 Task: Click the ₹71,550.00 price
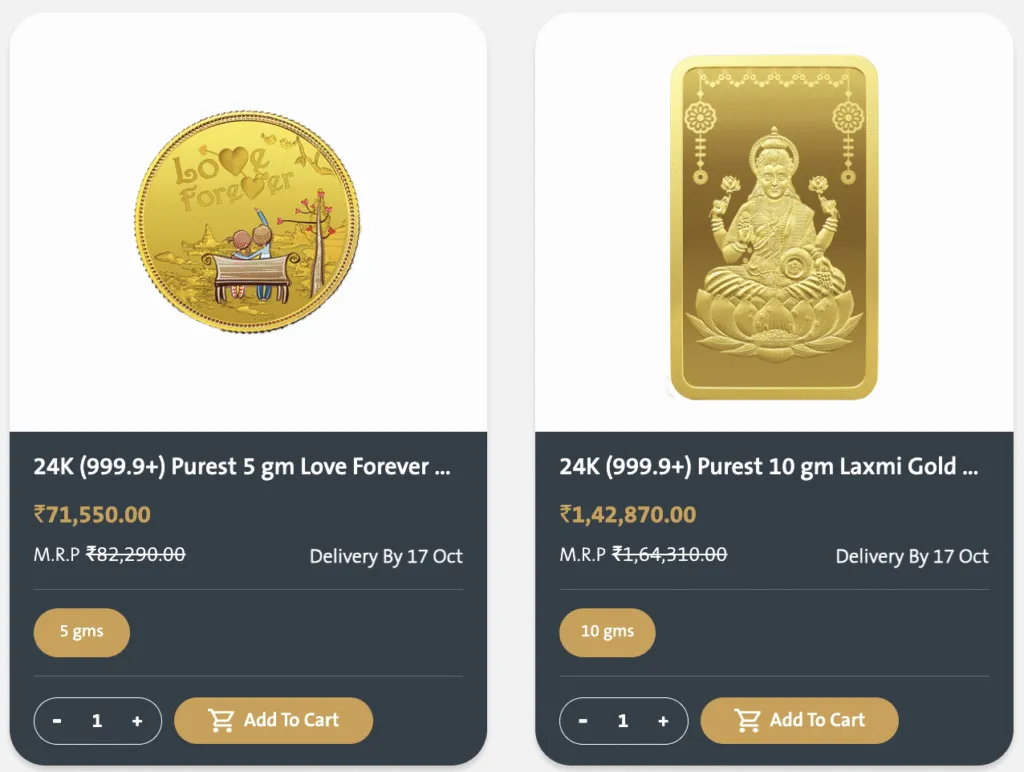(x=92, y=515)
